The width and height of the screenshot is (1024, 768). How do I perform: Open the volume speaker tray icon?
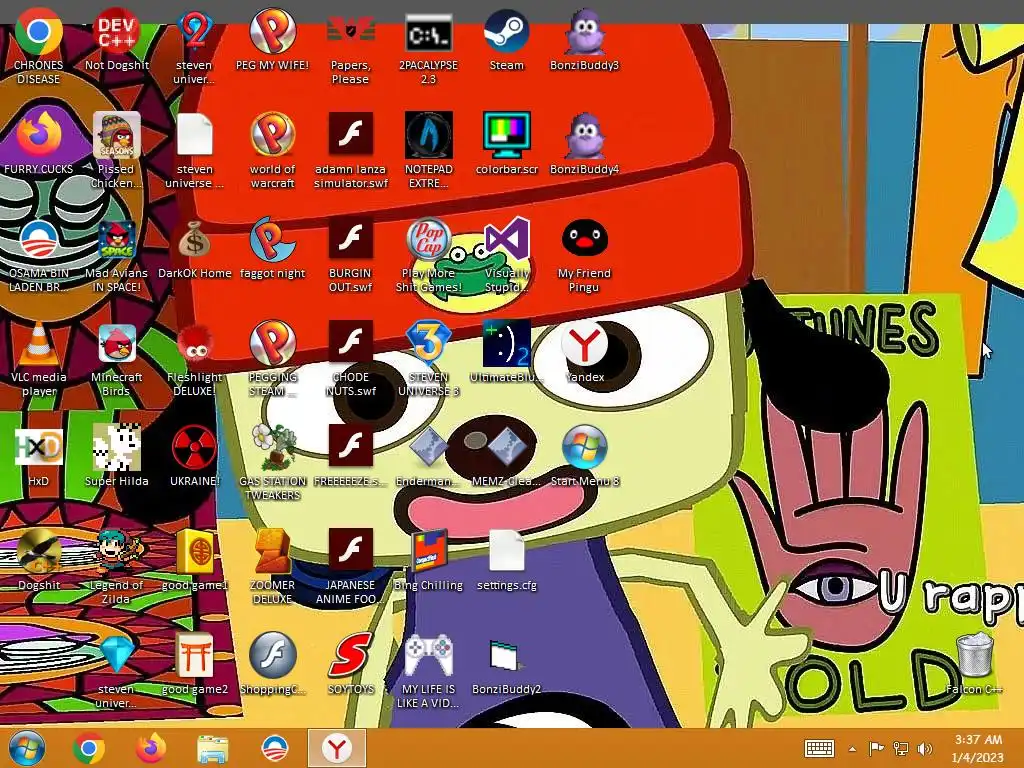coord(925,748)
